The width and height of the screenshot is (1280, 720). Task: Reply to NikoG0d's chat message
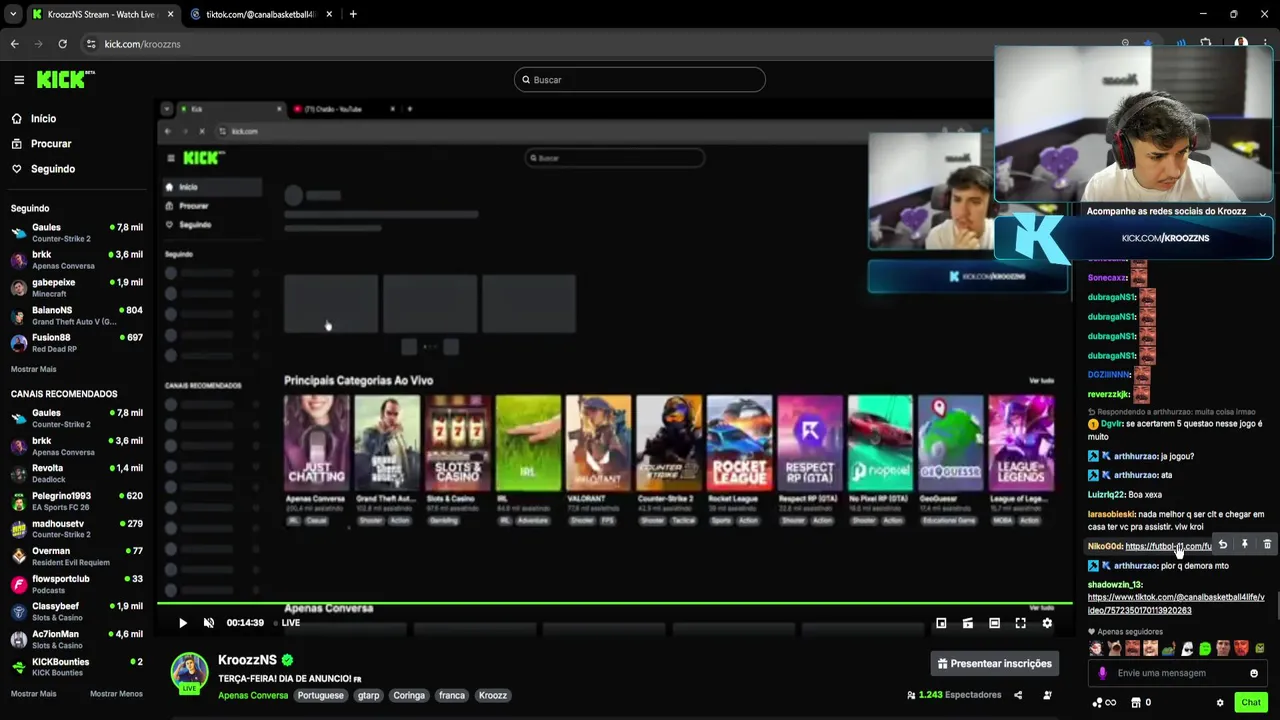(x=1222, y=545)
